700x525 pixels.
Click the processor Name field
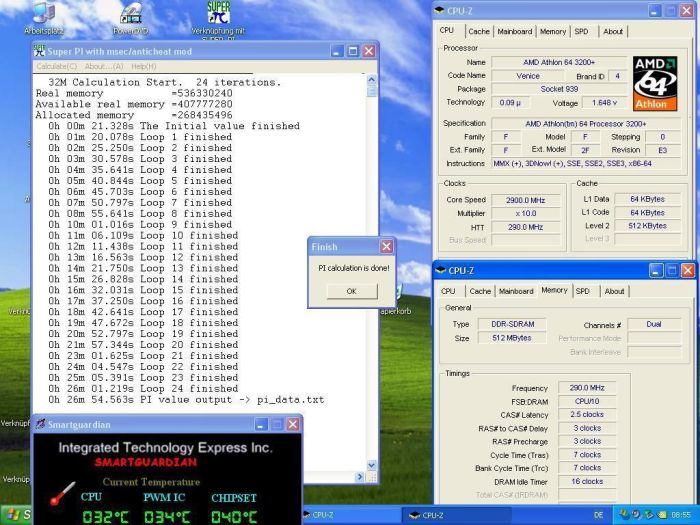(559, 62)
